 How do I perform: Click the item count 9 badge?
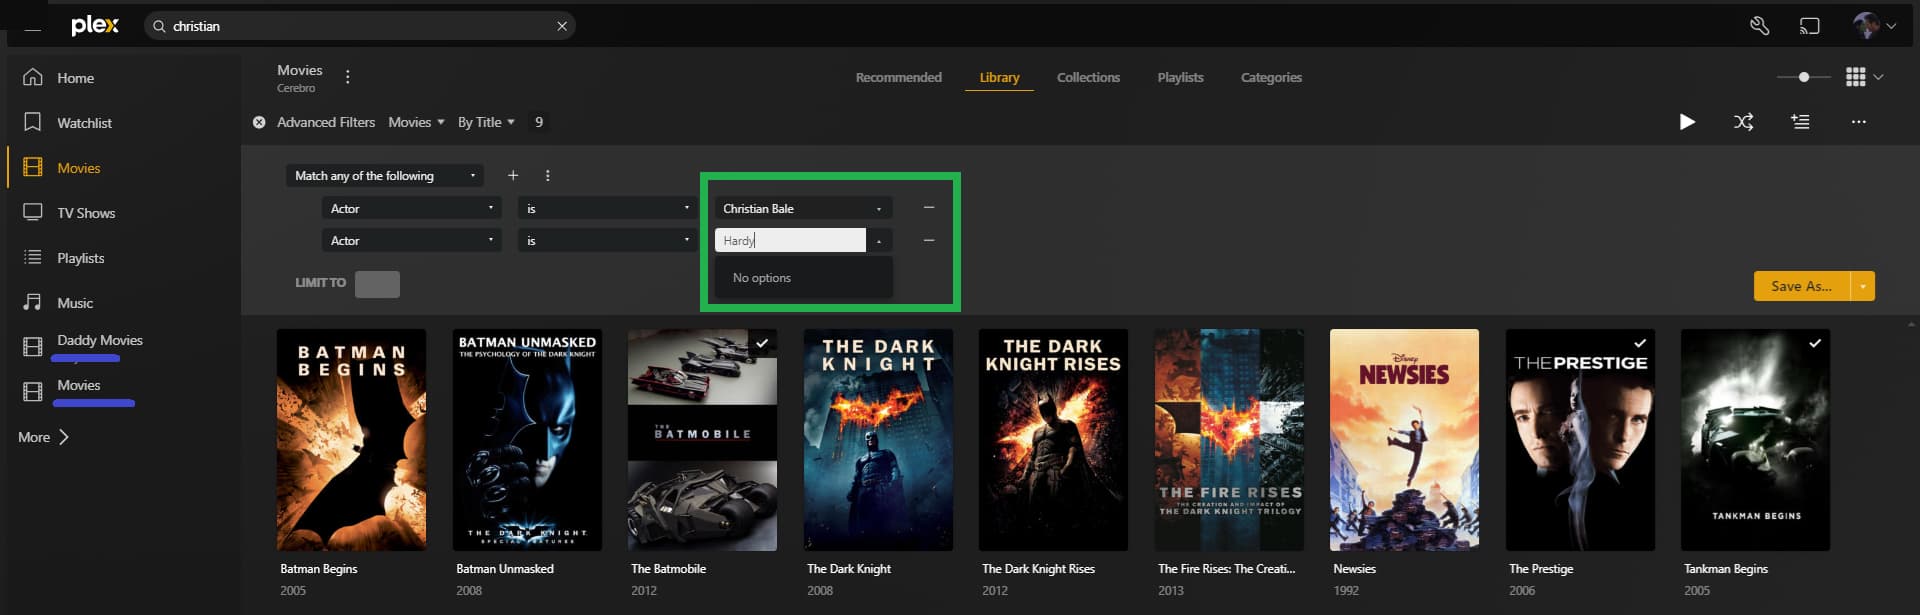[539, 122]
